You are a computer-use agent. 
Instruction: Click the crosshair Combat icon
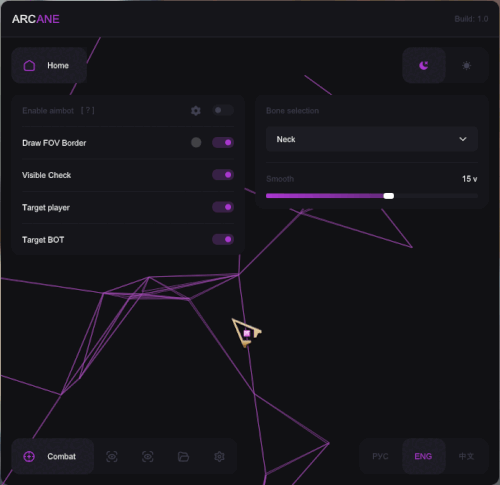coord(29,456)
